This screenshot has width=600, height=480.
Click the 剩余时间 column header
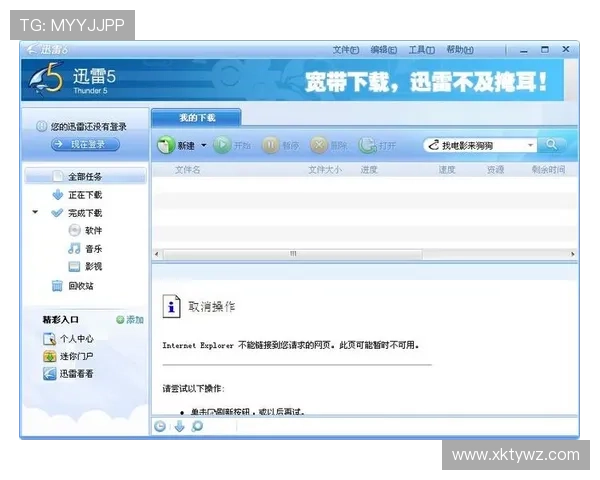coord(548,170)
